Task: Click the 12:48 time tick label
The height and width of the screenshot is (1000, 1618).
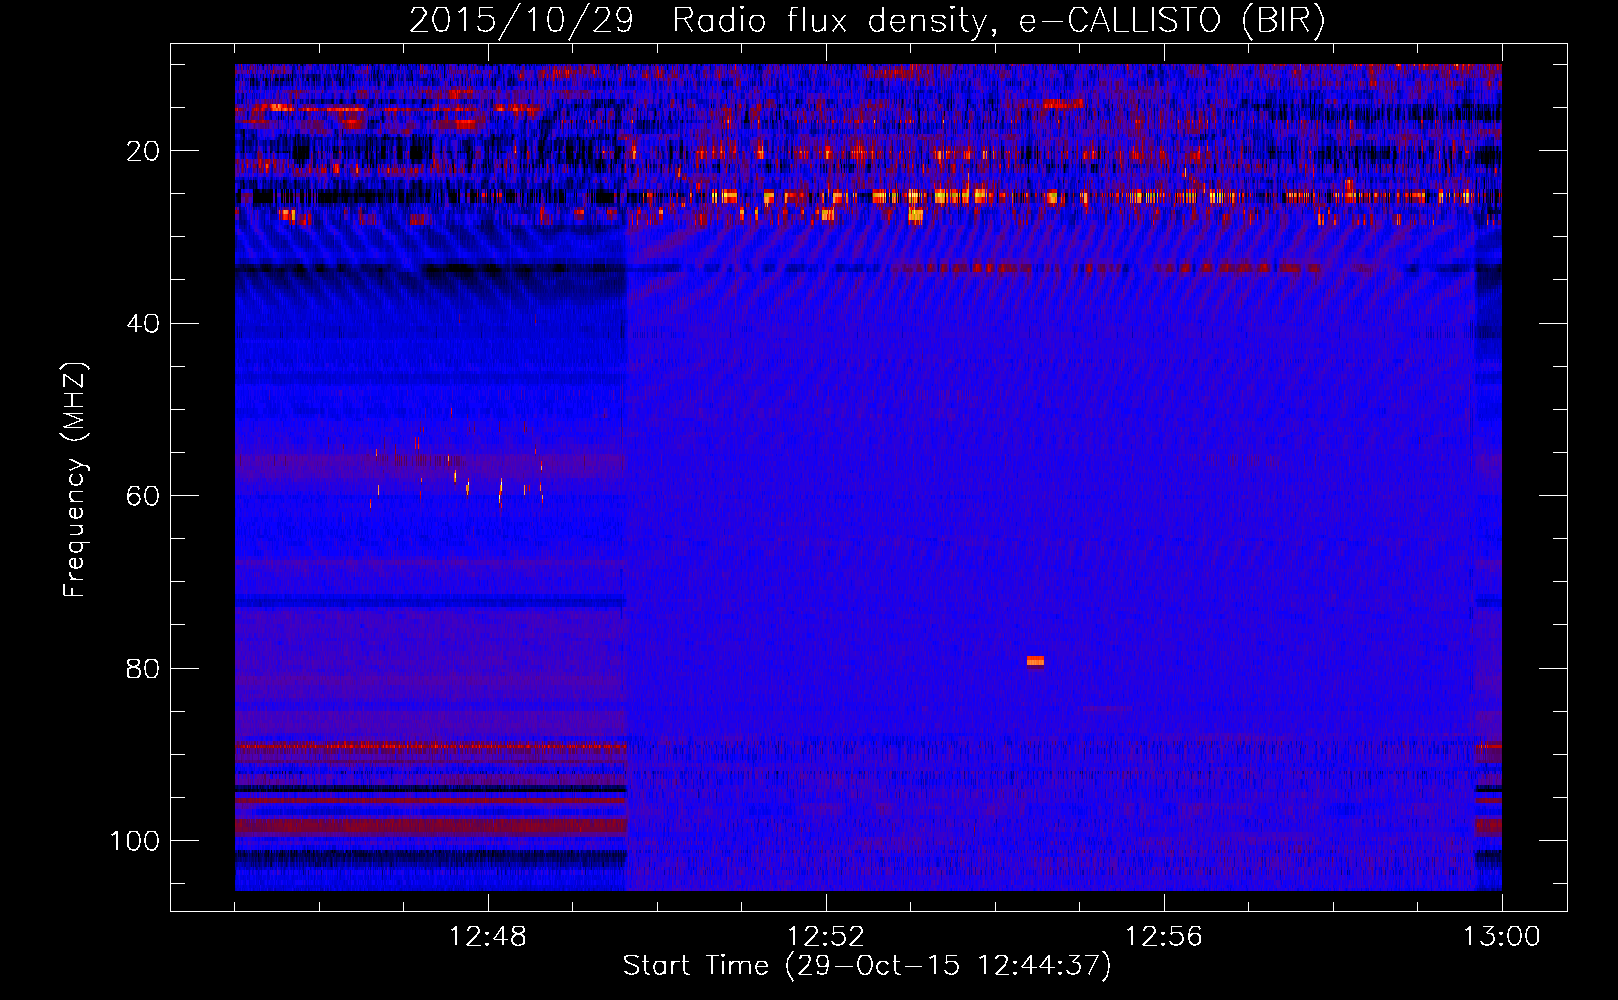Action: tap(488, 937)
